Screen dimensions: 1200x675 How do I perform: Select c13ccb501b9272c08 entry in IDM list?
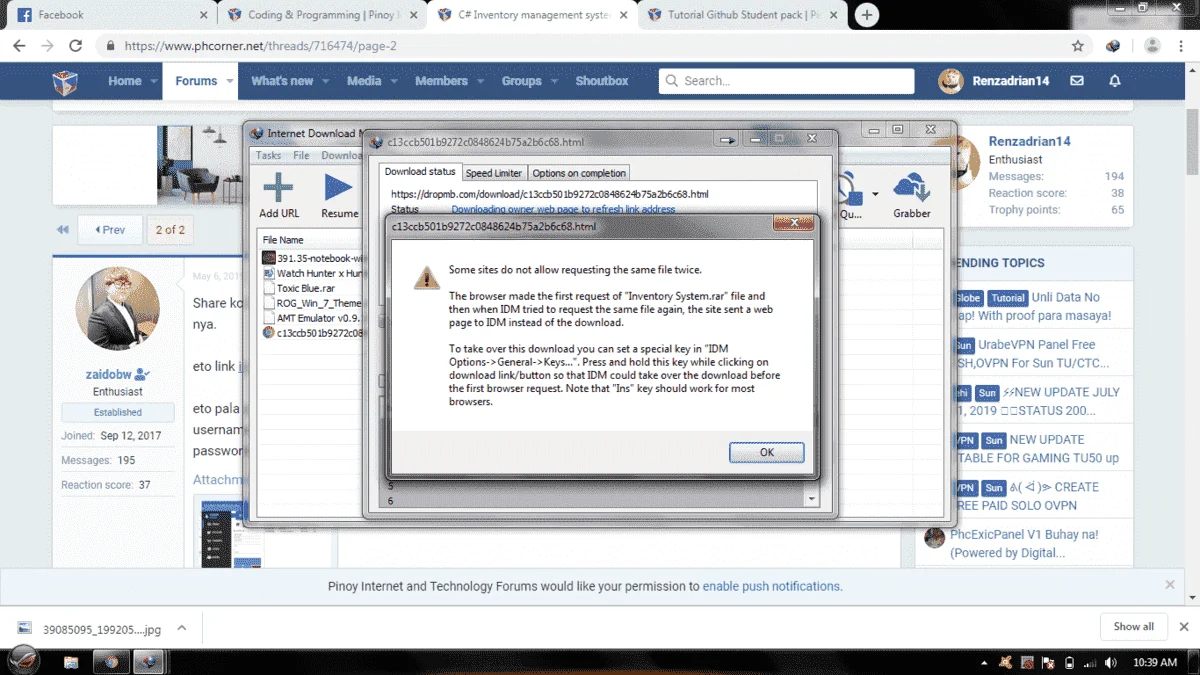pos(313,333)
